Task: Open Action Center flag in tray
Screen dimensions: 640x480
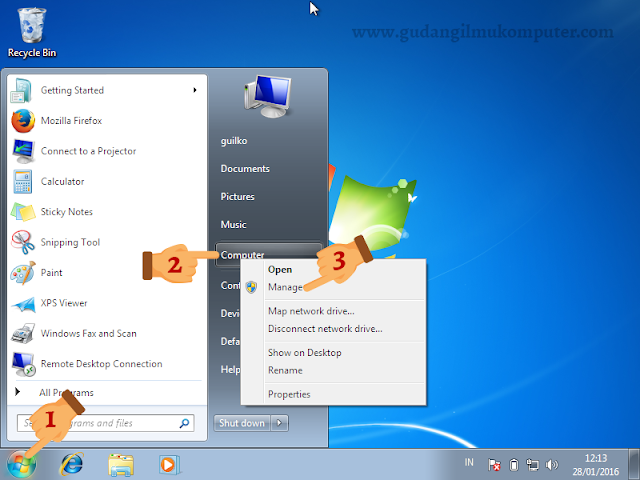Action: (x=494, y=464)
